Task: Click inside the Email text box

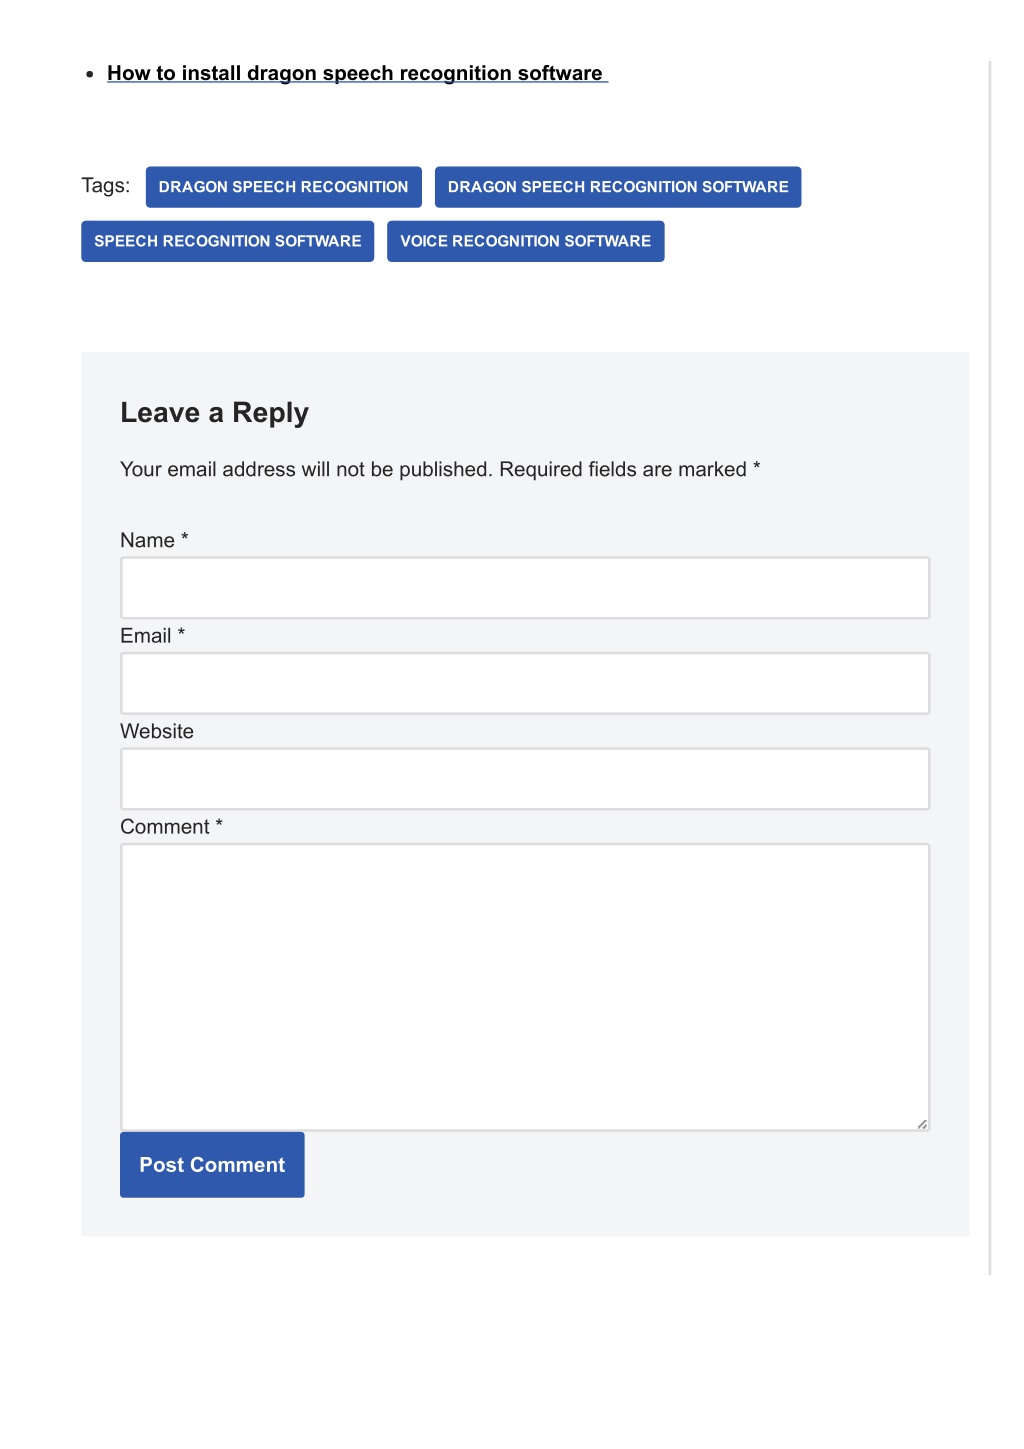Action: click(x=525, y=683)
